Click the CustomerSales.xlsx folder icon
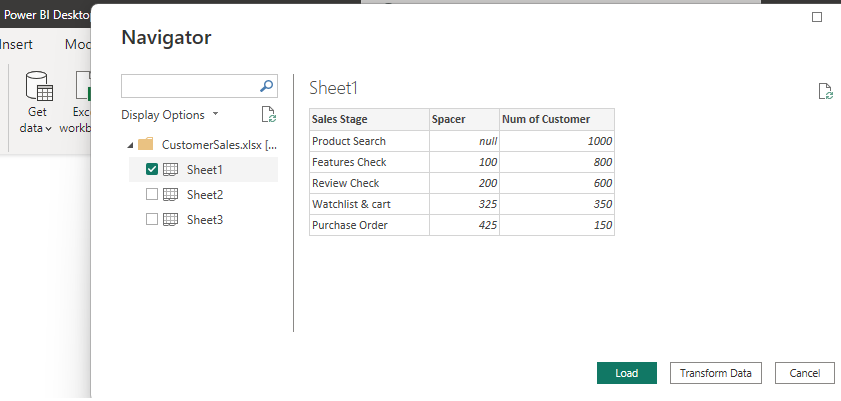841x401 pixels. 145,145
